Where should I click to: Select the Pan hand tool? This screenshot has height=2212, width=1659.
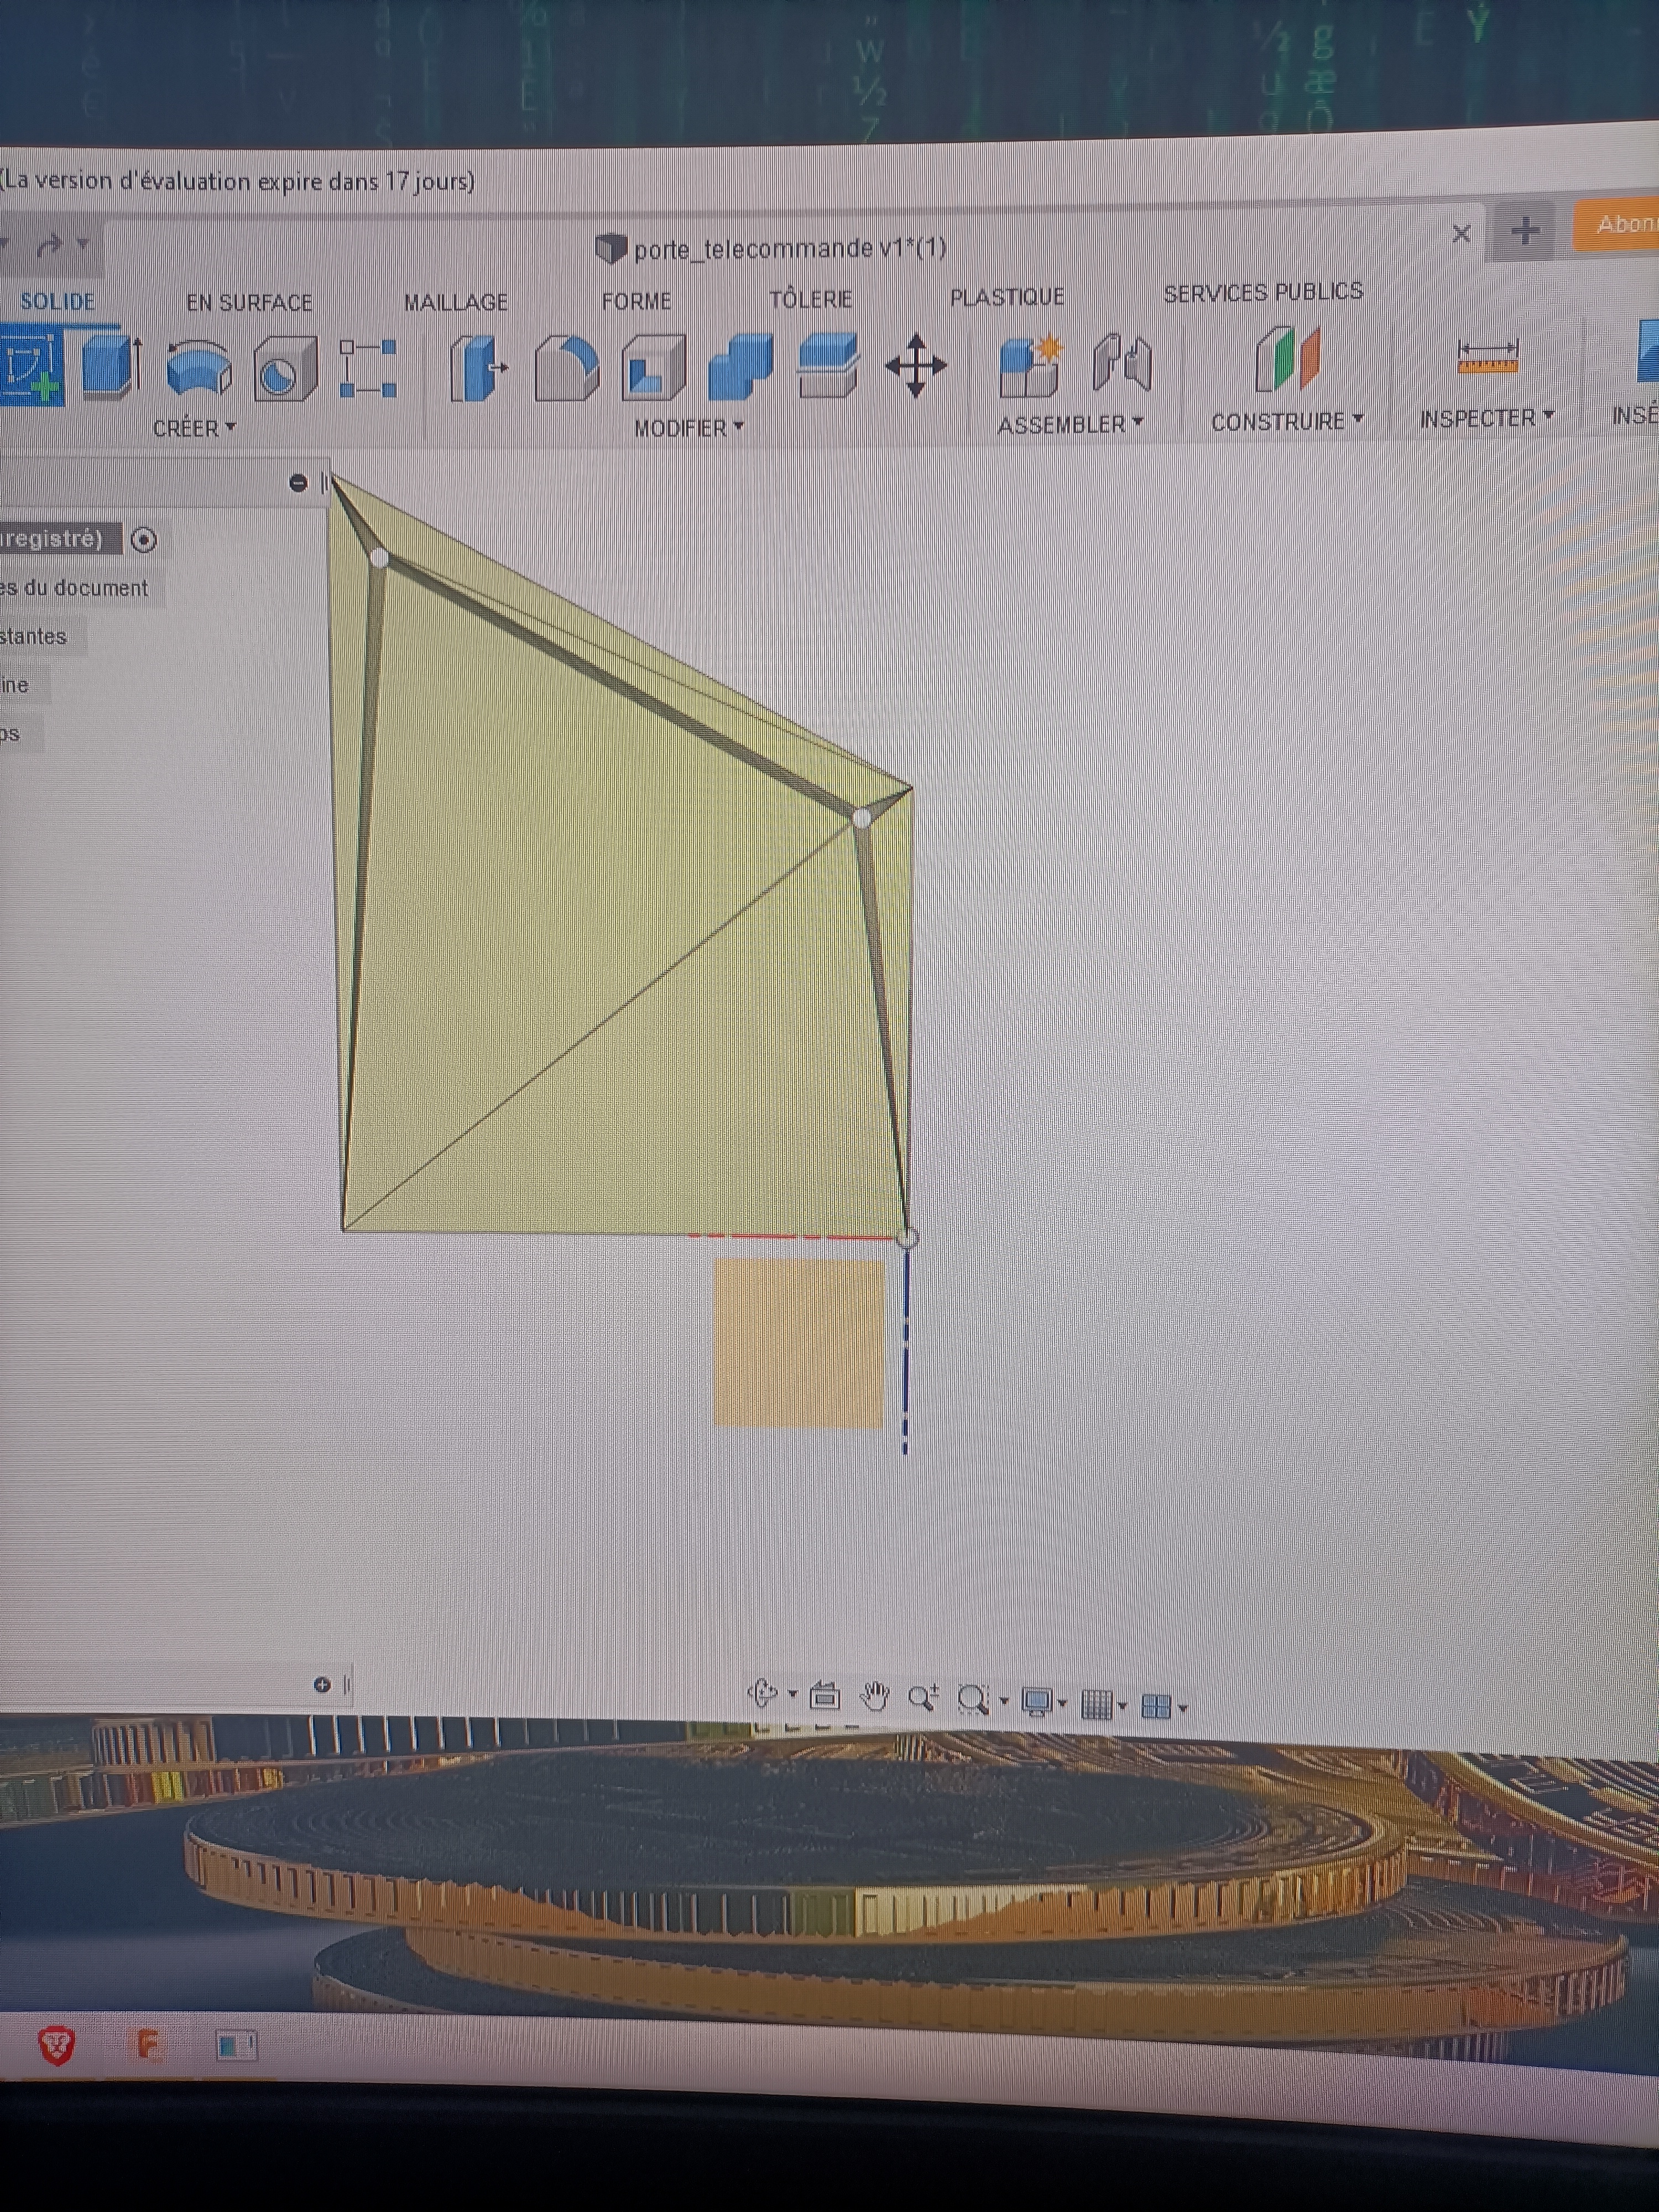[x=875, y=1696]
